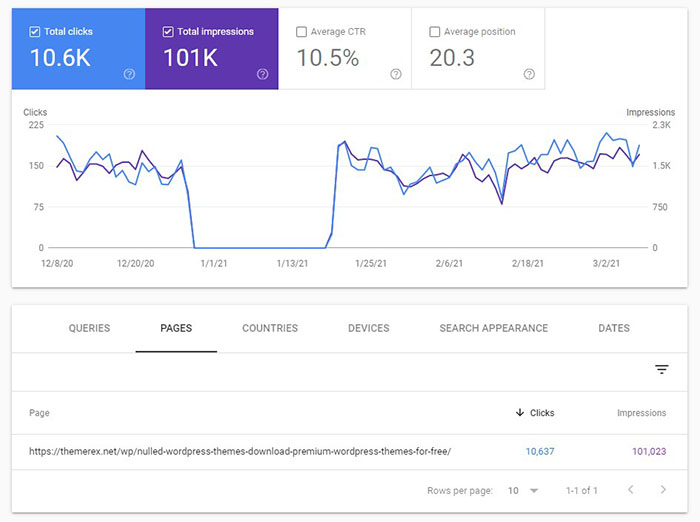The height and width of the screenshot is (522, 700).
Task: Open the themerex.net nulled themes page URL
Action: pyautogui.click(x=238, y=451)
